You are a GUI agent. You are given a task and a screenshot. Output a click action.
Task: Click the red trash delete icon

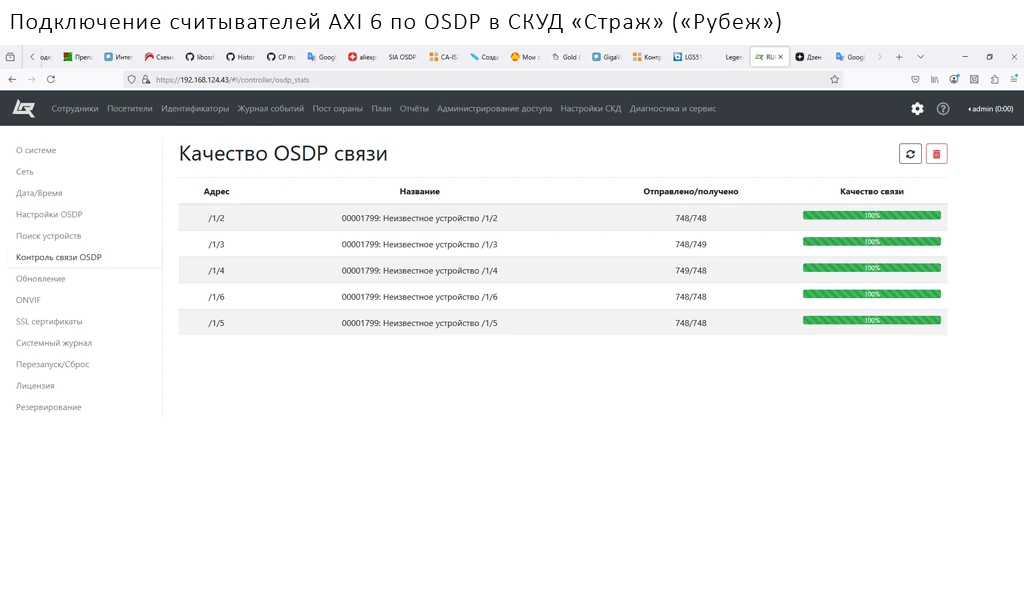[936, 153]
